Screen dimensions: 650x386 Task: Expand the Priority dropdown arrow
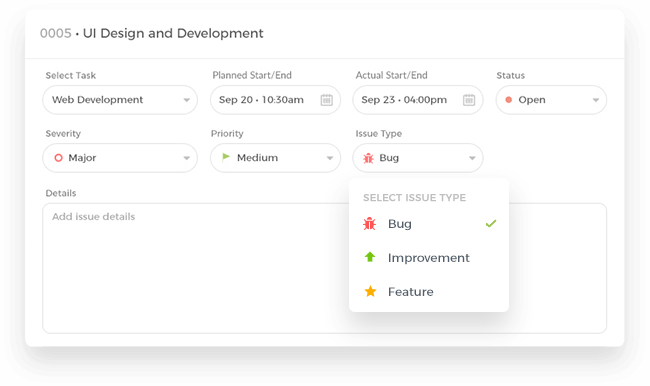(330, 158)
